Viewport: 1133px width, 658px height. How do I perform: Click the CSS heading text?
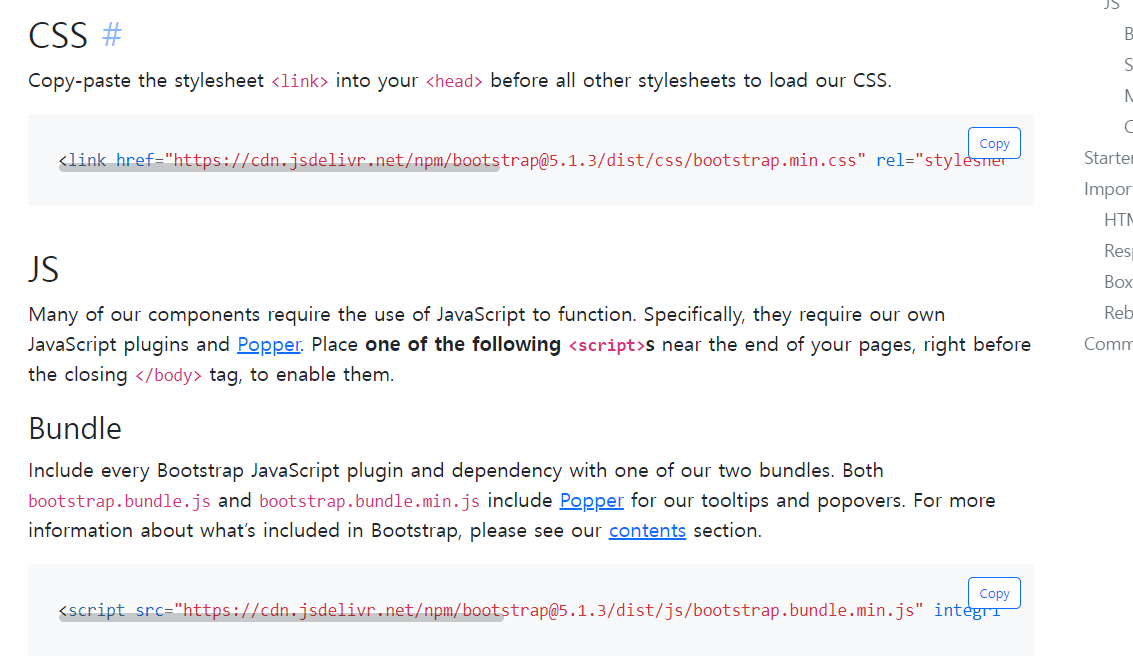58,35
